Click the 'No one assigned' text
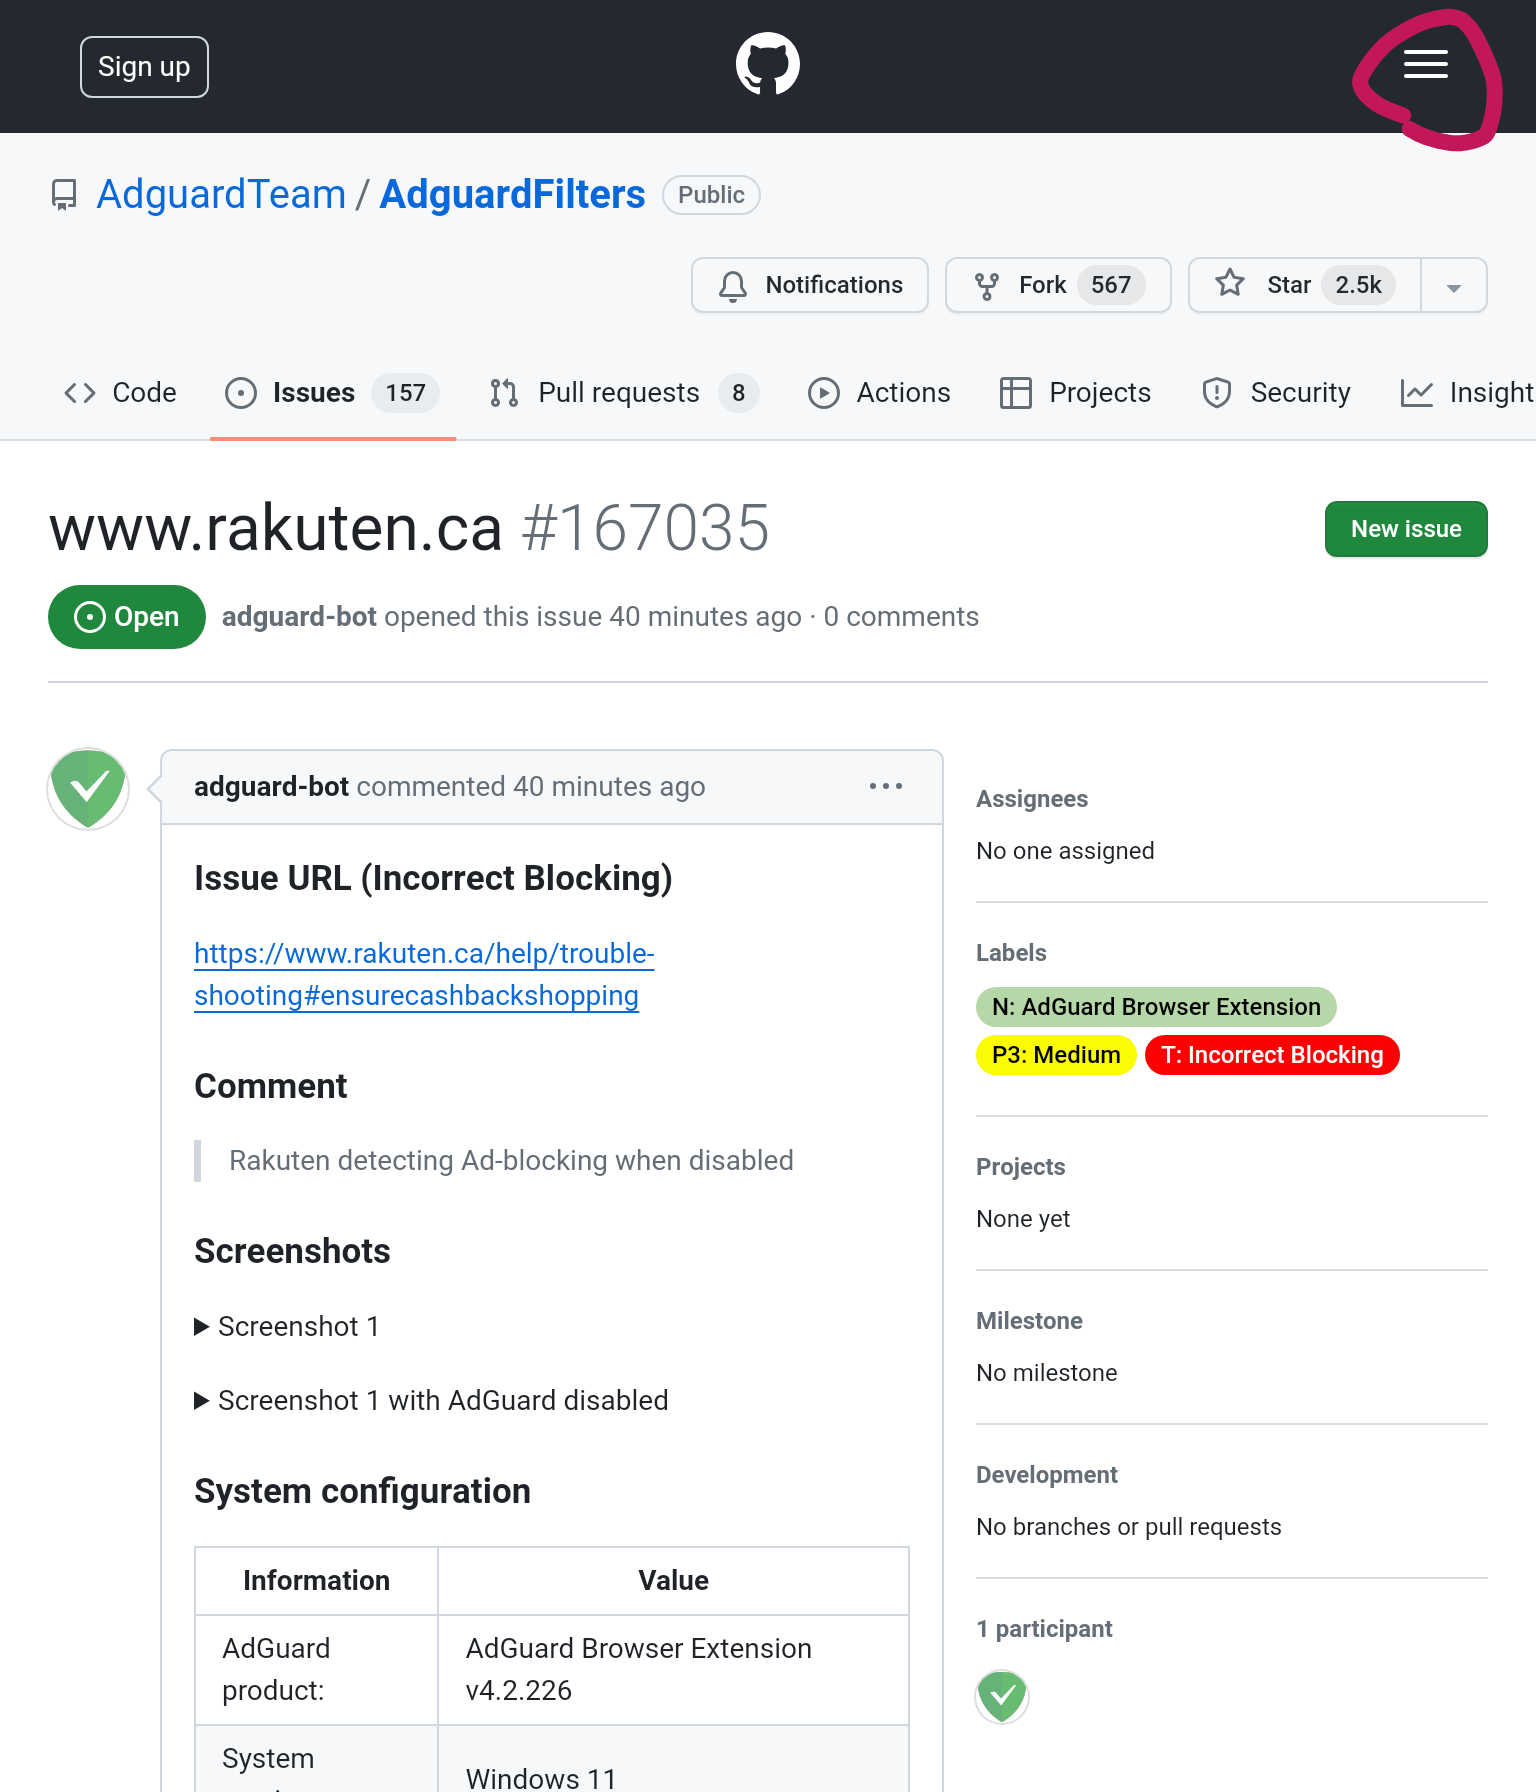 [x=1065, y=851]
